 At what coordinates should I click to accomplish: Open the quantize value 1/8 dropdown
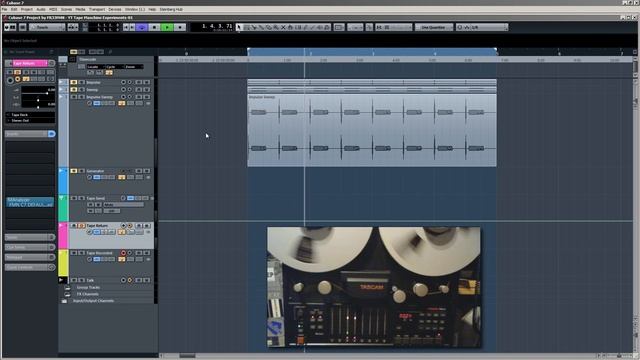point(482,27)
